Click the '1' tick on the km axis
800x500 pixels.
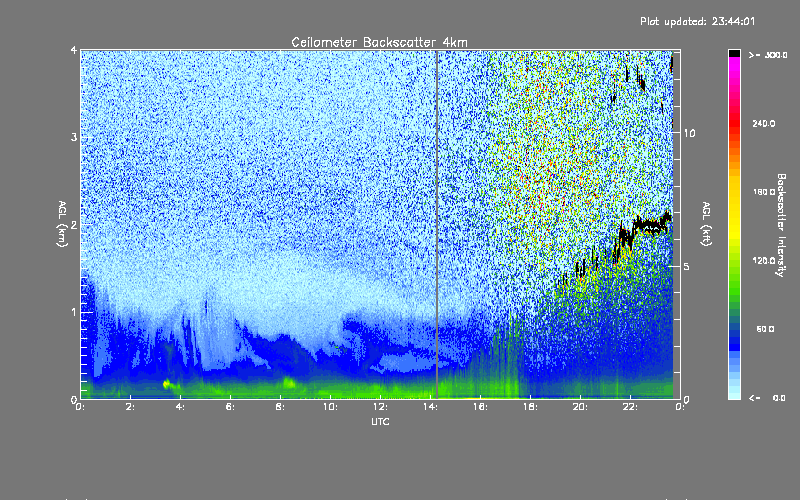click(74, 312)
